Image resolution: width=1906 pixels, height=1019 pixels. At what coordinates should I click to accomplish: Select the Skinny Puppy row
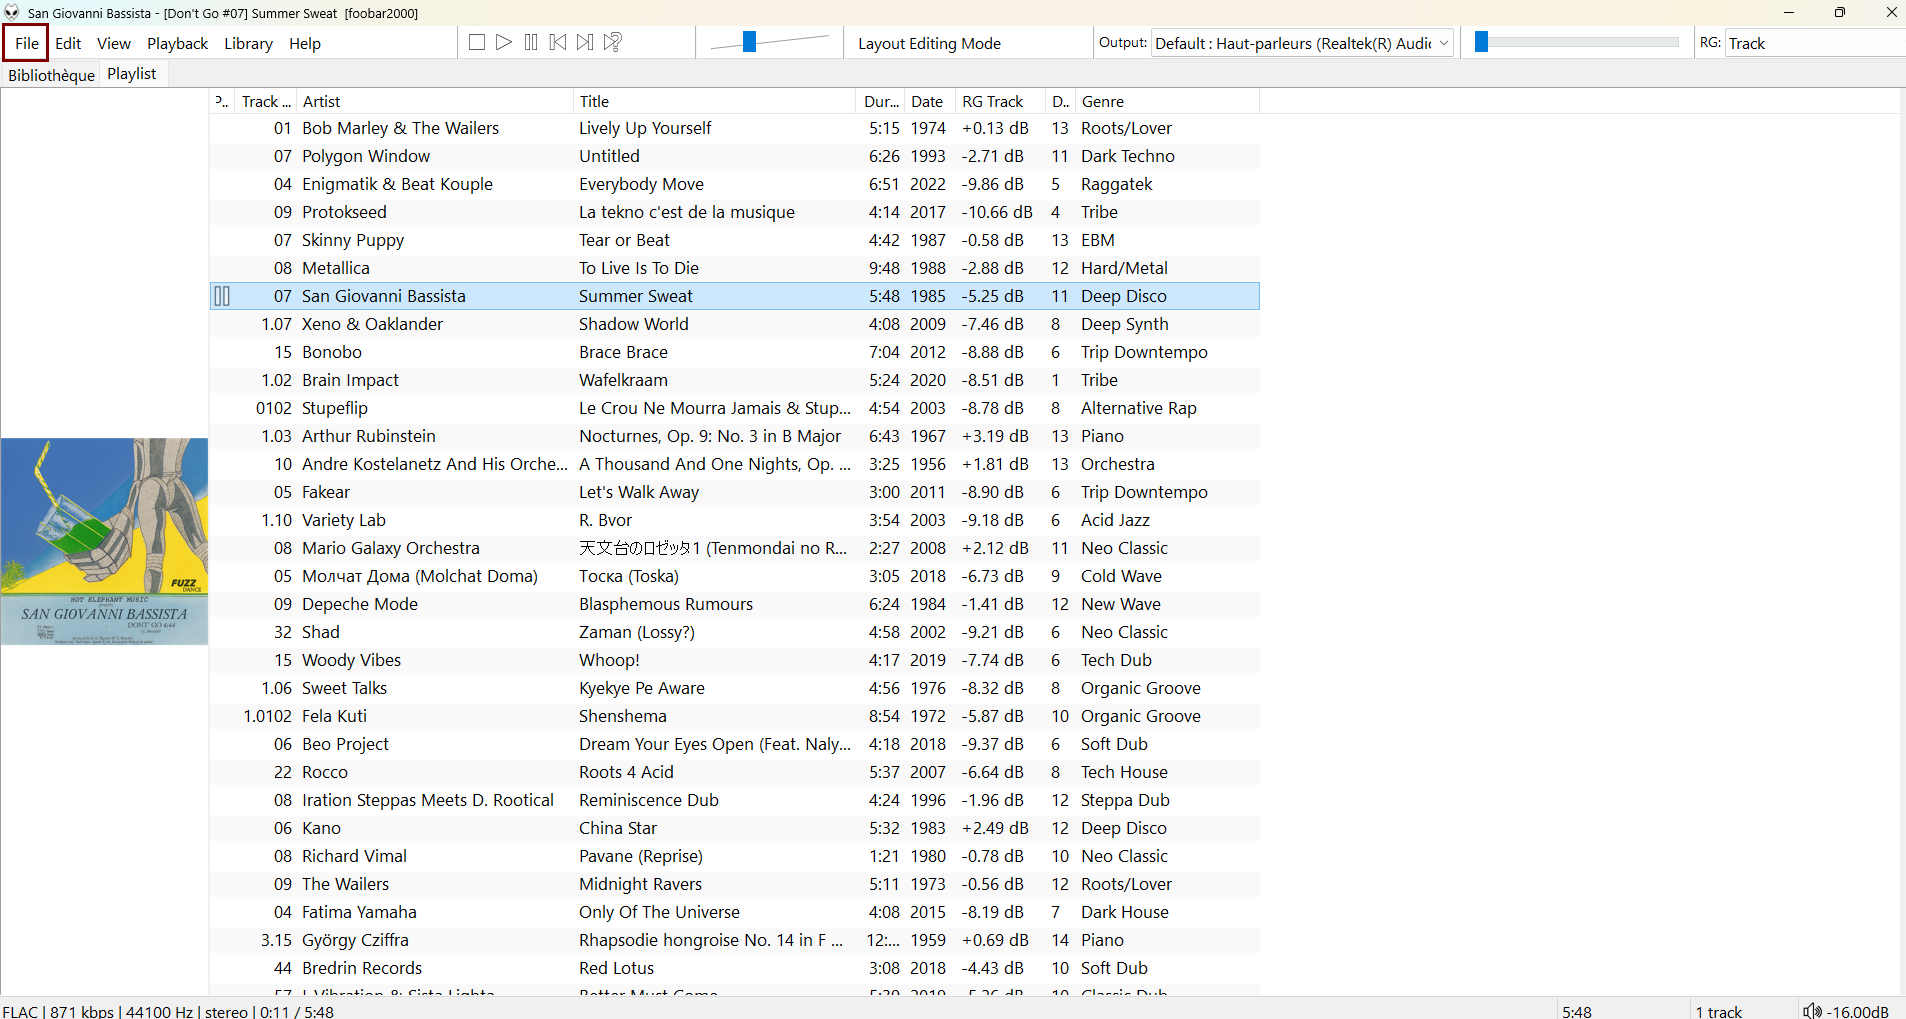point(734,240)
